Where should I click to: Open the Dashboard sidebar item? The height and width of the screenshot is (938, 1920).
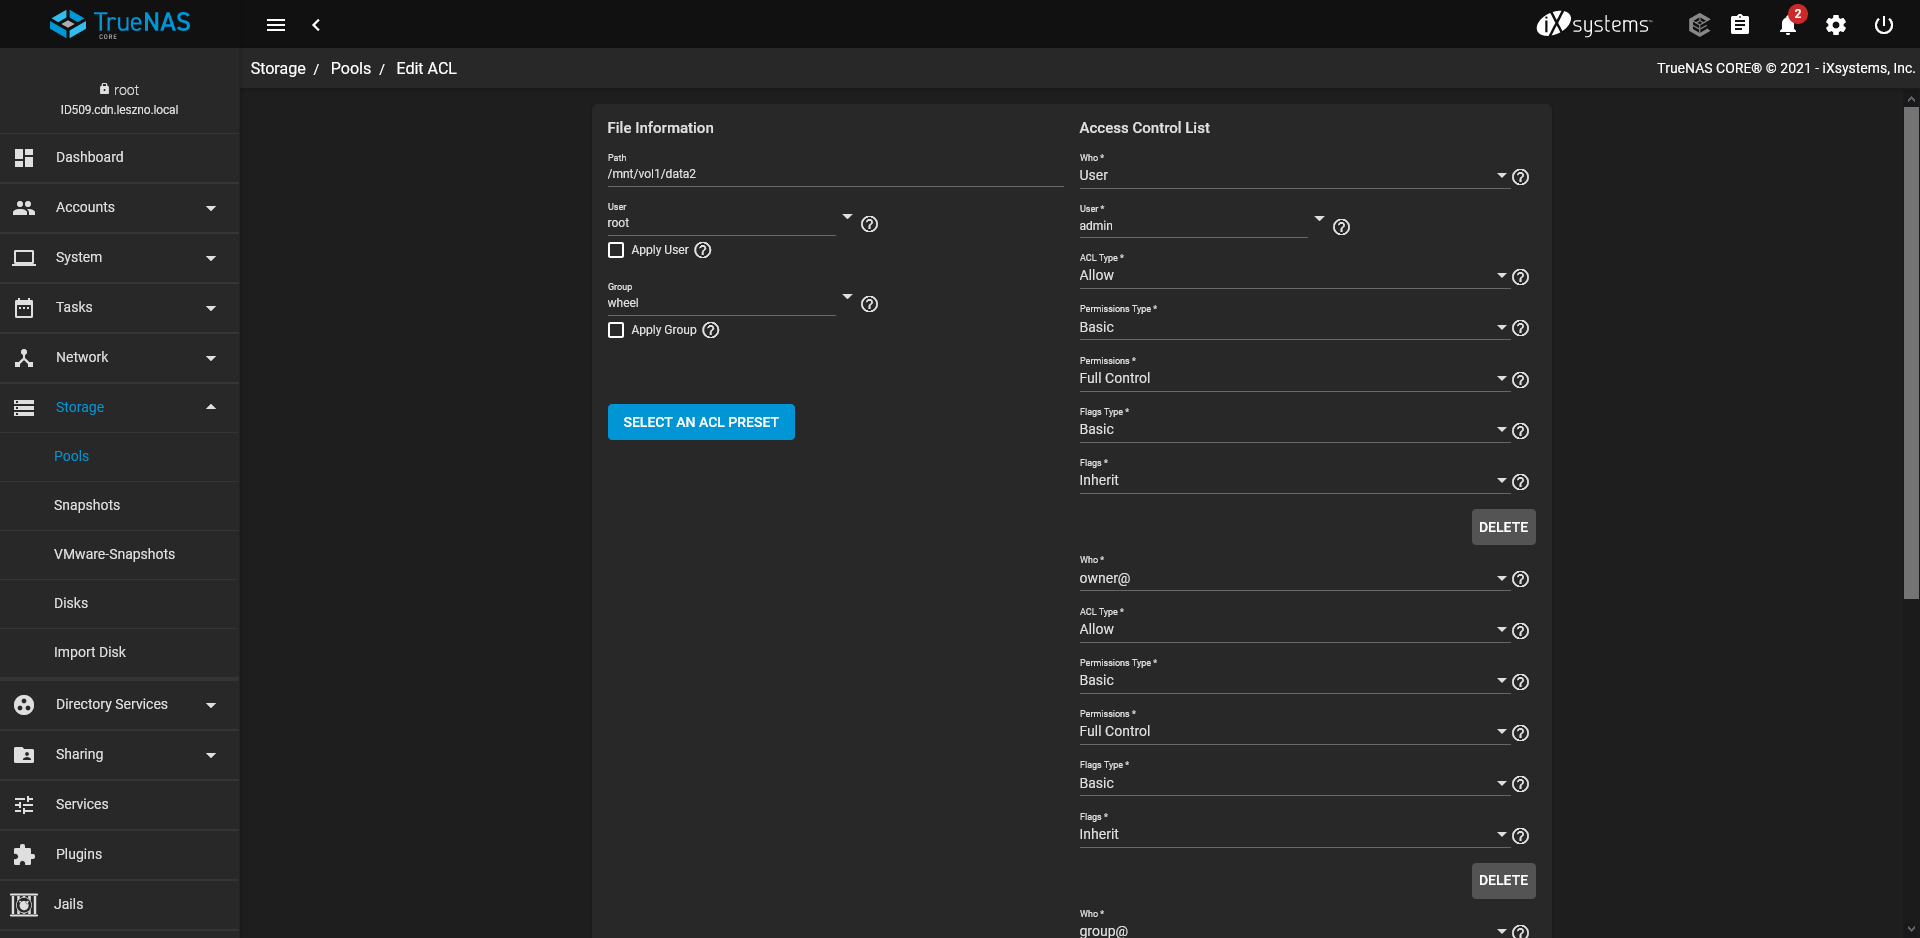pos(90,158)
